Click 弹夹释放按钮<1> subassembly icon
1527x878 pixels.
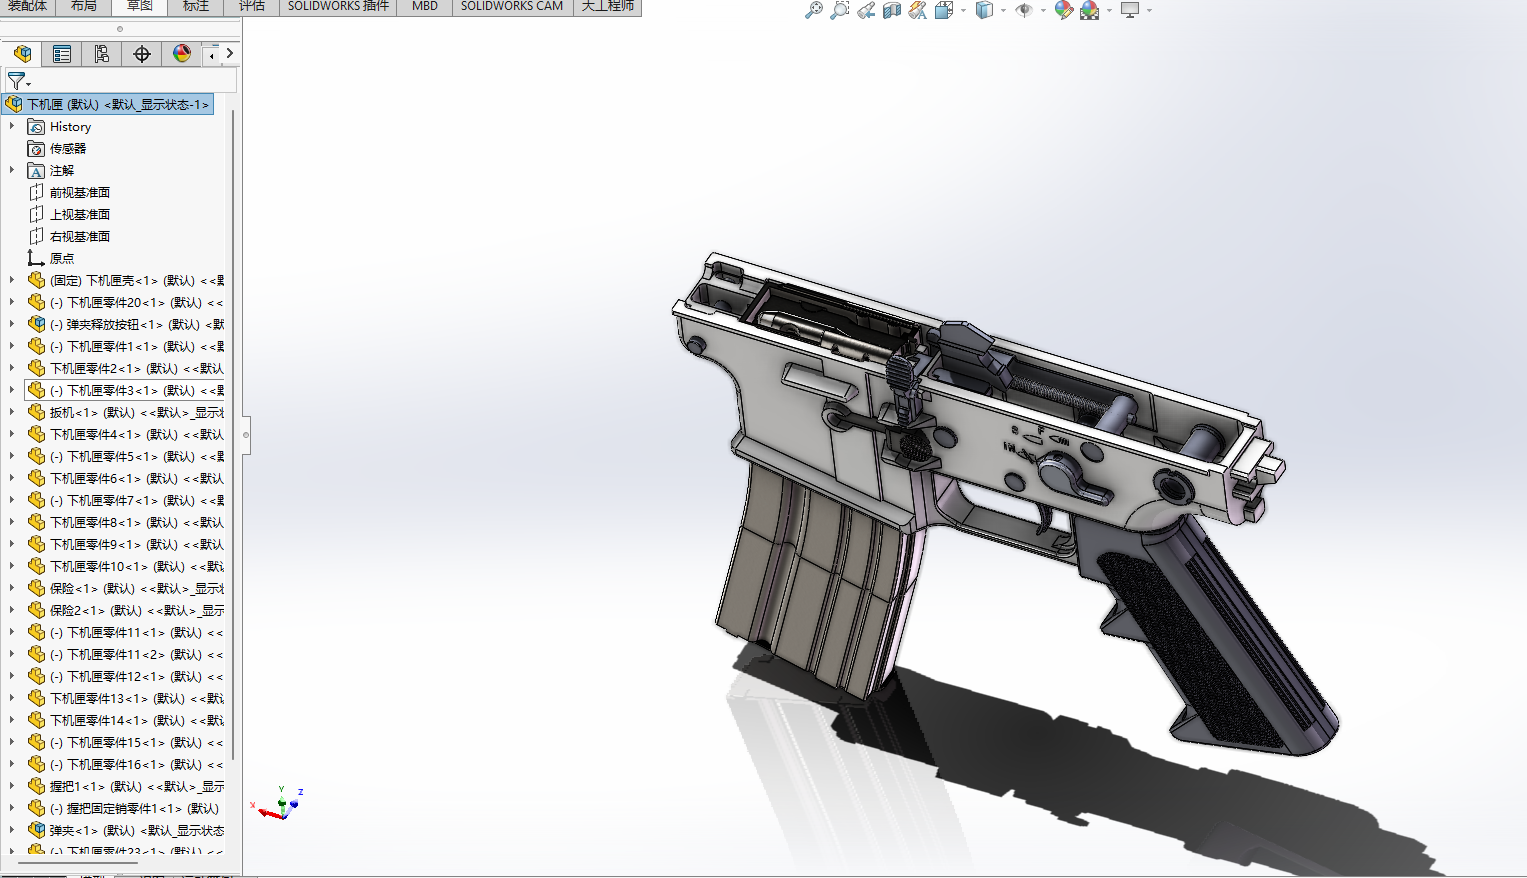(x=36, y=324)
